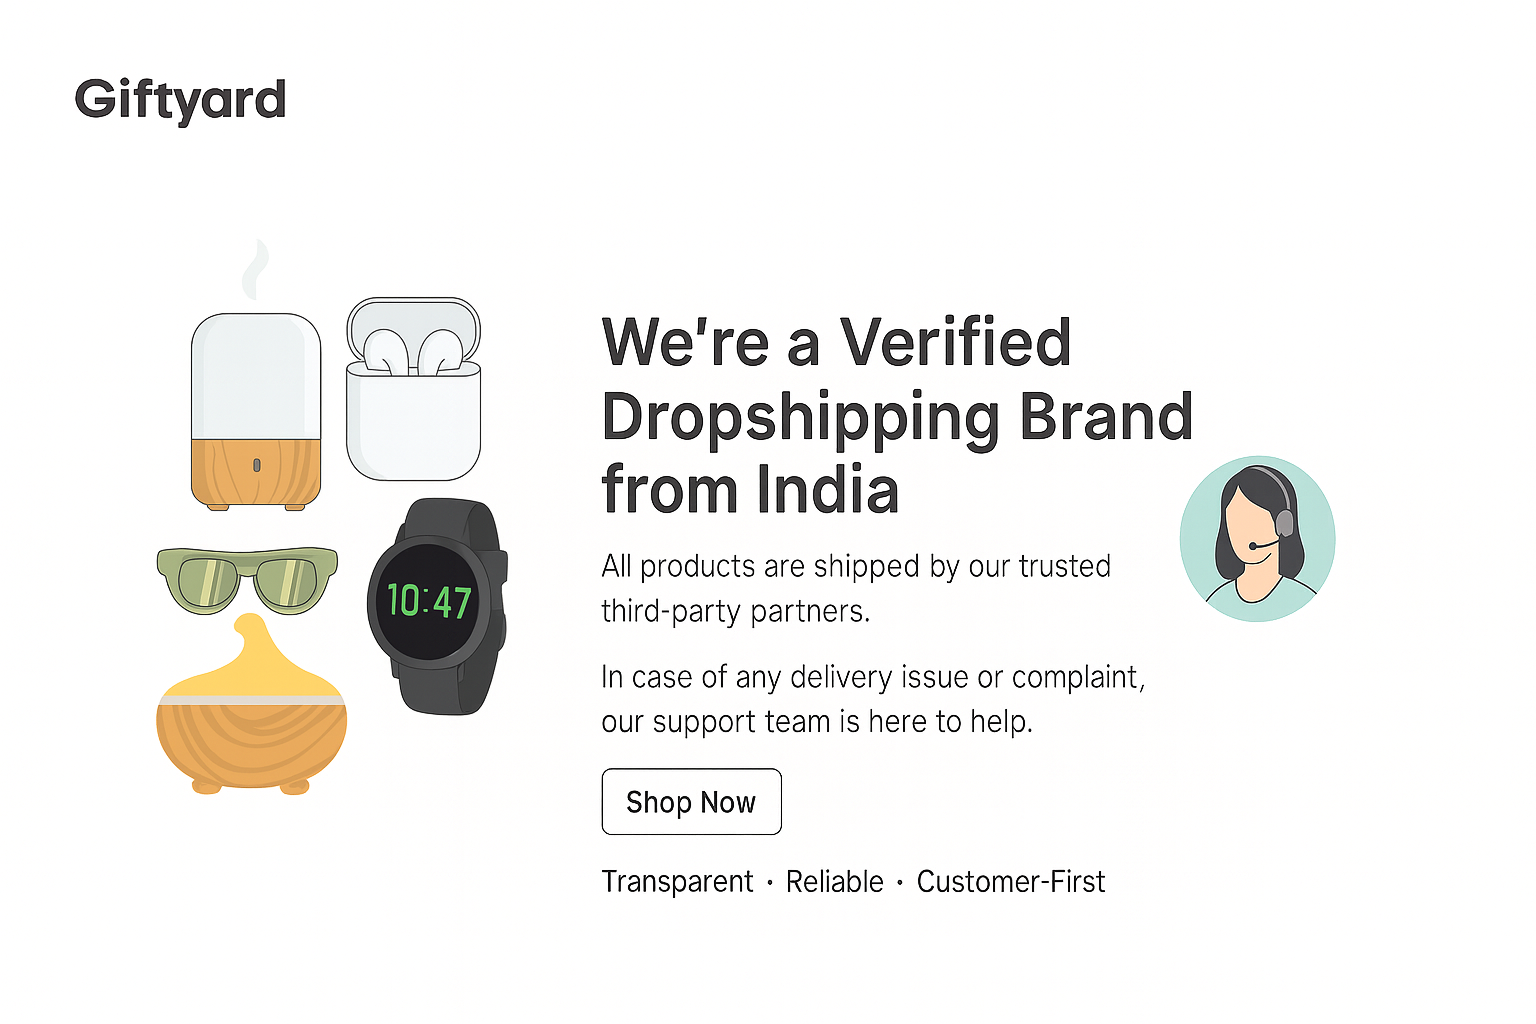The height and width of the screenshot is (1024, 1536).
Task: Click the left lens of the sunglasses
Action: click(206, 580)
